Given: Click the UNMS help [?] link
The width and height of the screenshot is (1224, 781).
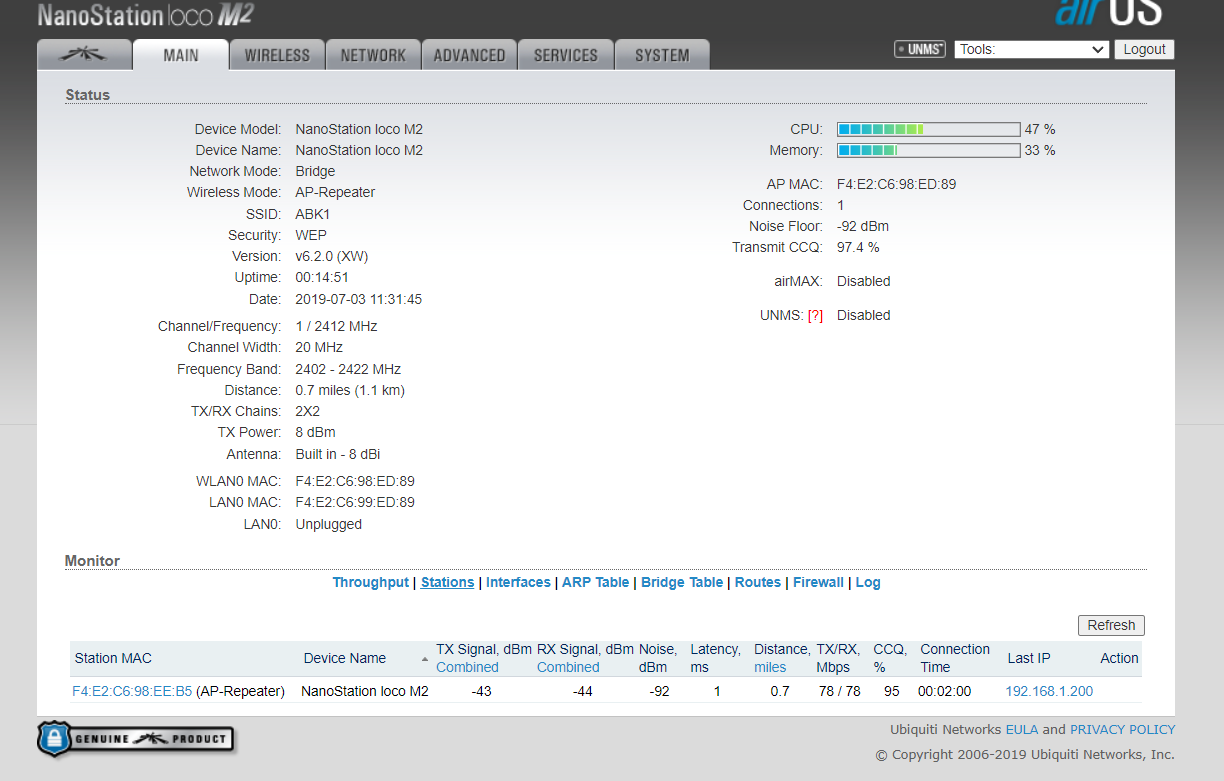Looking at the screenshot, I should [x=815, y=315].
